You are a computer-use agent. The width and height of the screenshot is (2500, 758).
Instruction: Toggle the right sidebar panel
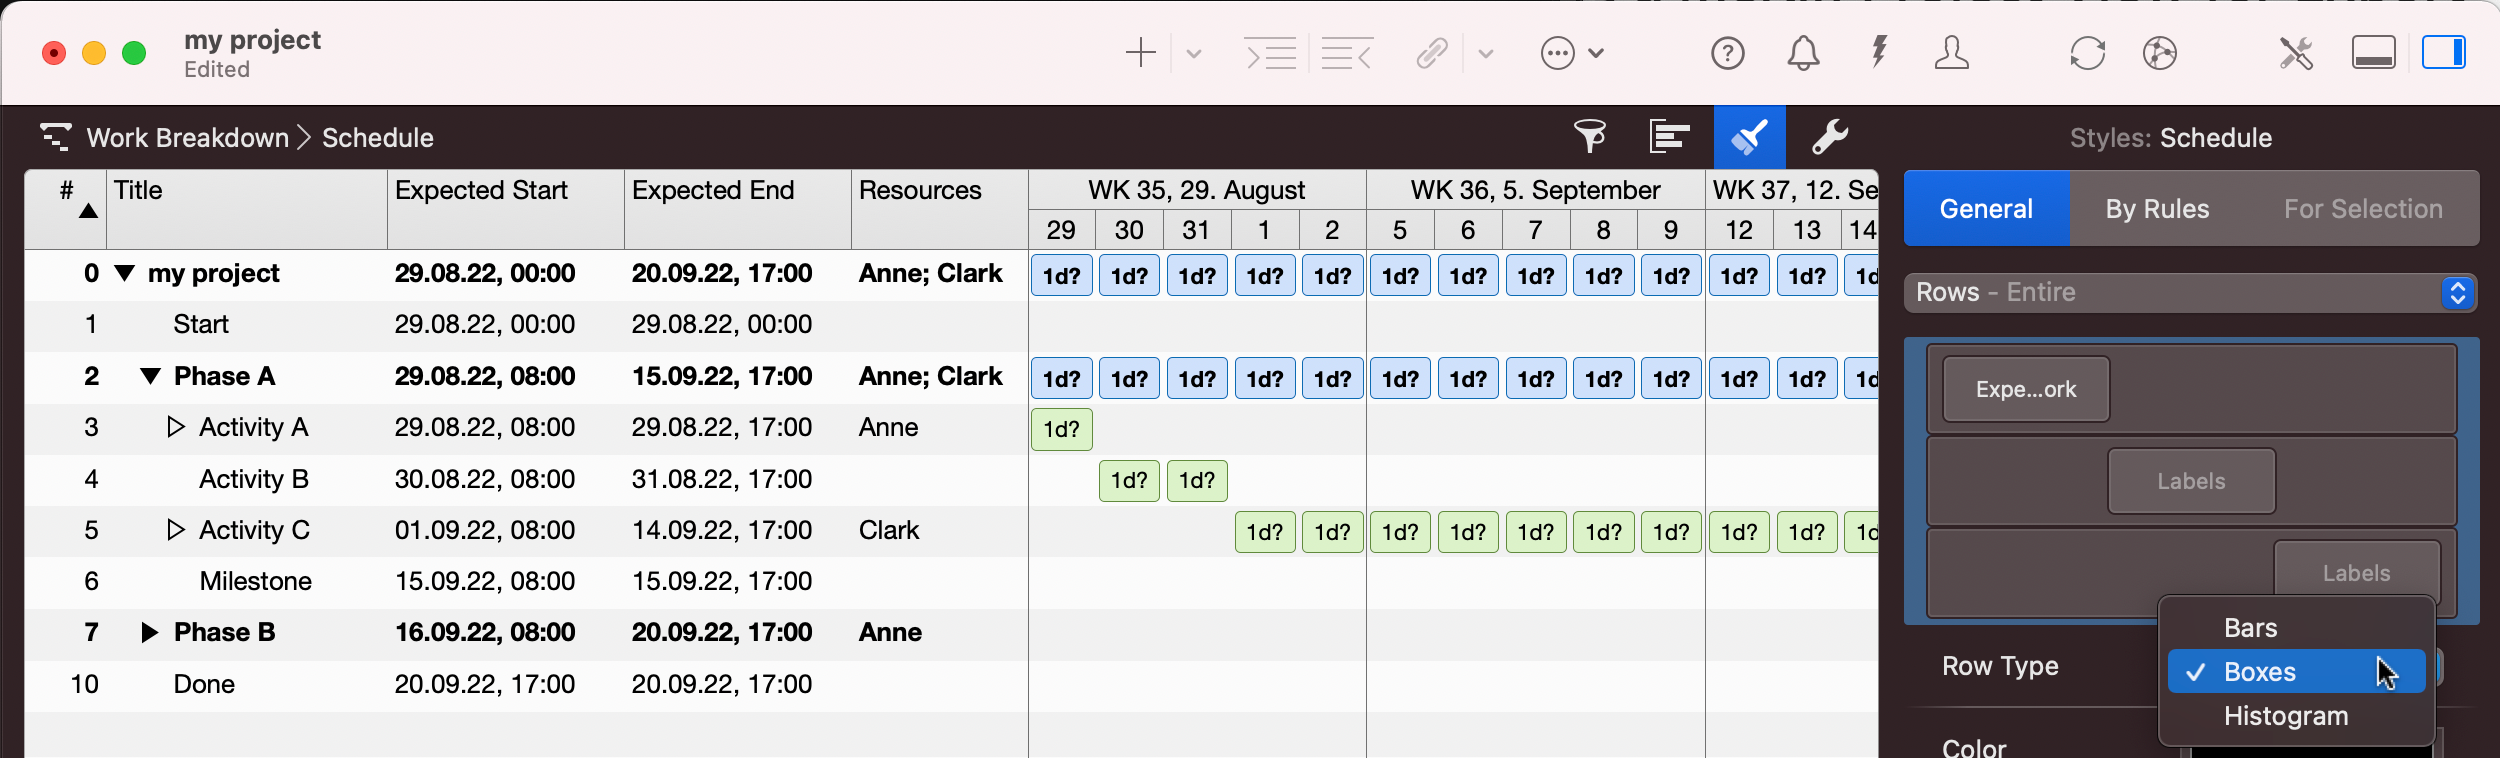click(x=2443, y=53)
